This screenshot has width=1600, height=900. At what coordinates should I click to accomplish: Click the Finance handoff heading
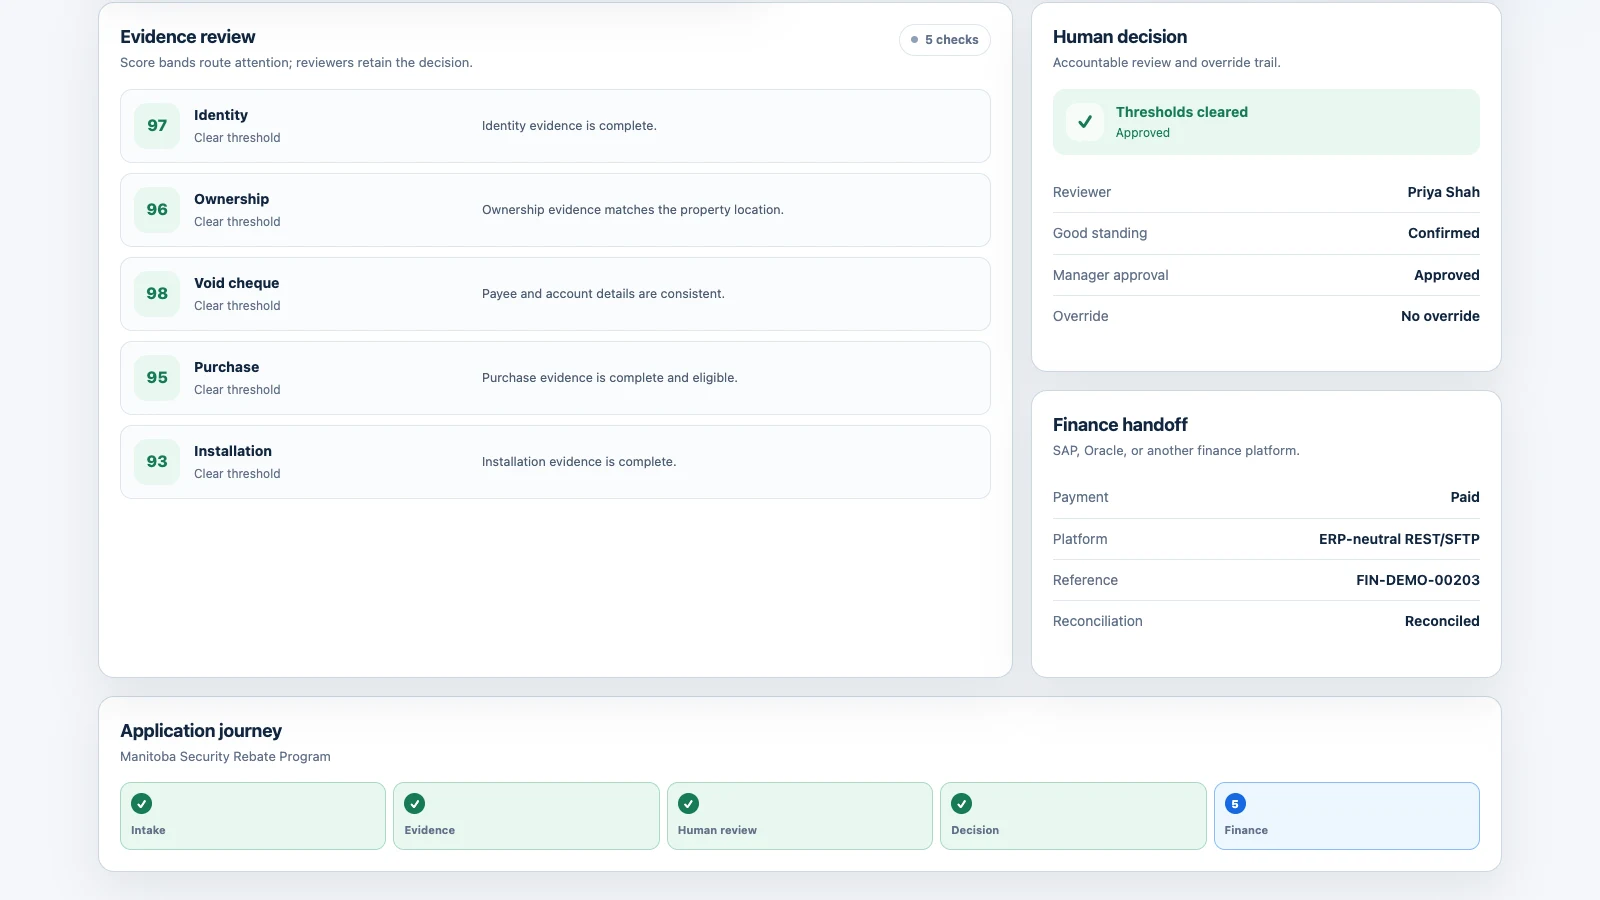click(x=1120, y=425)
